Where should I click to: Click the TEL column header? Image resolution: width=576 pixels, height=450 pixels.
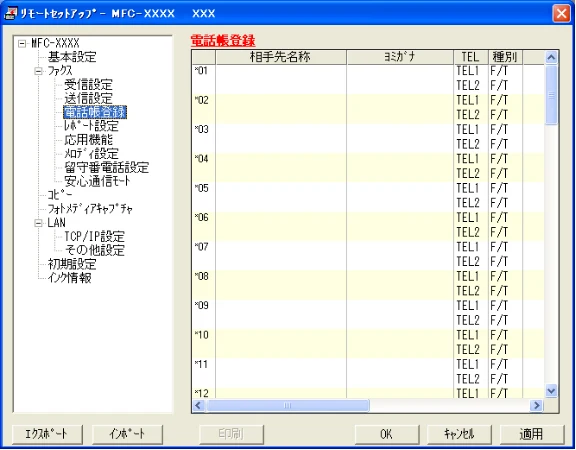pyautogui.click(x=471, y=57)
